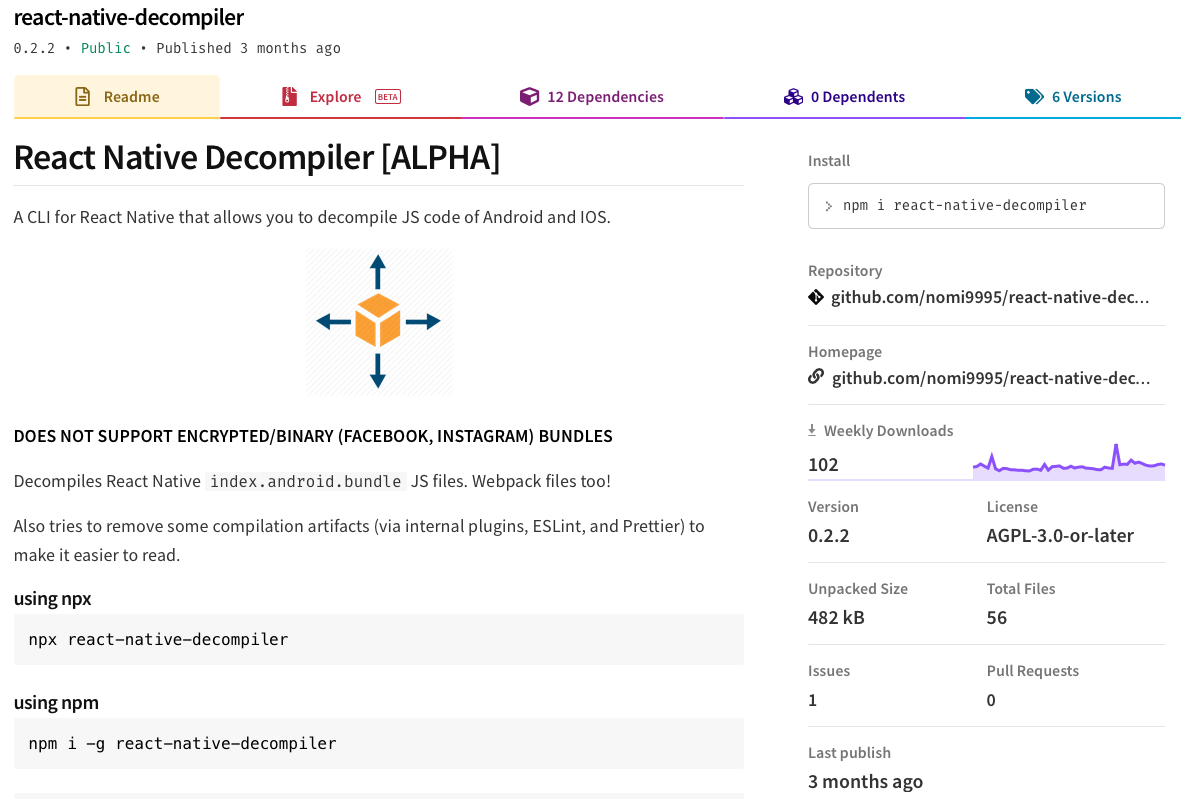
Task: Click the decompiler package logo image
Action: click(379, 322)
